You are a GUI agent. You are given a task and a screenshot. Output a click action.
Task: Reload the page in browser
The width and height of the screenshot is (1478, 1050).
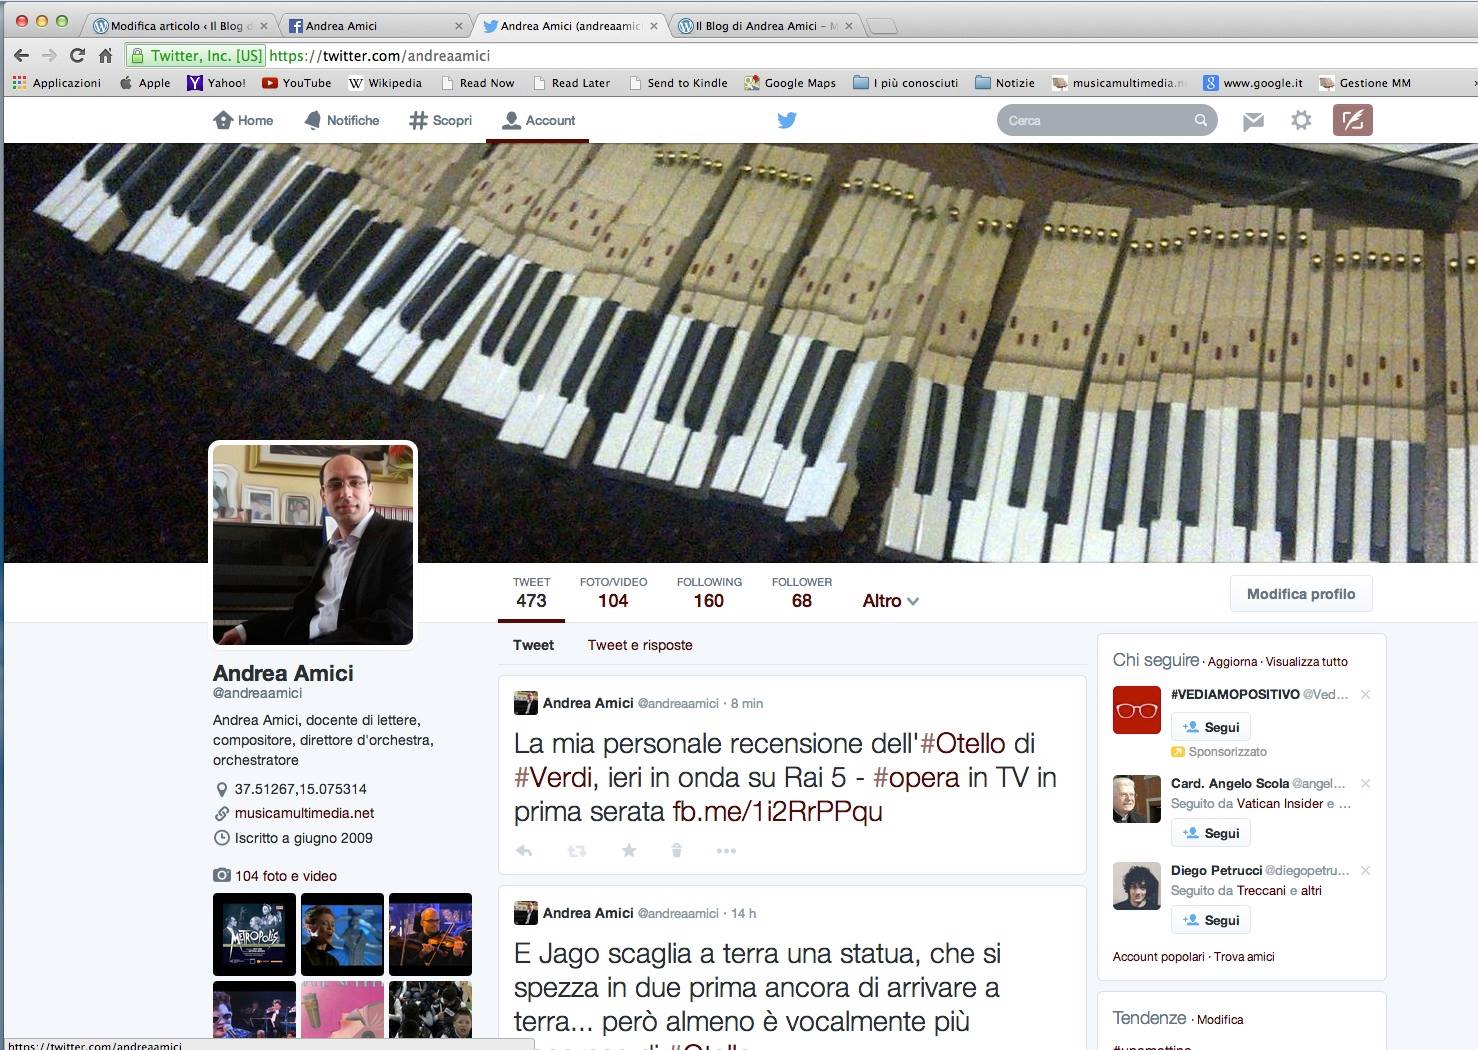77,56
